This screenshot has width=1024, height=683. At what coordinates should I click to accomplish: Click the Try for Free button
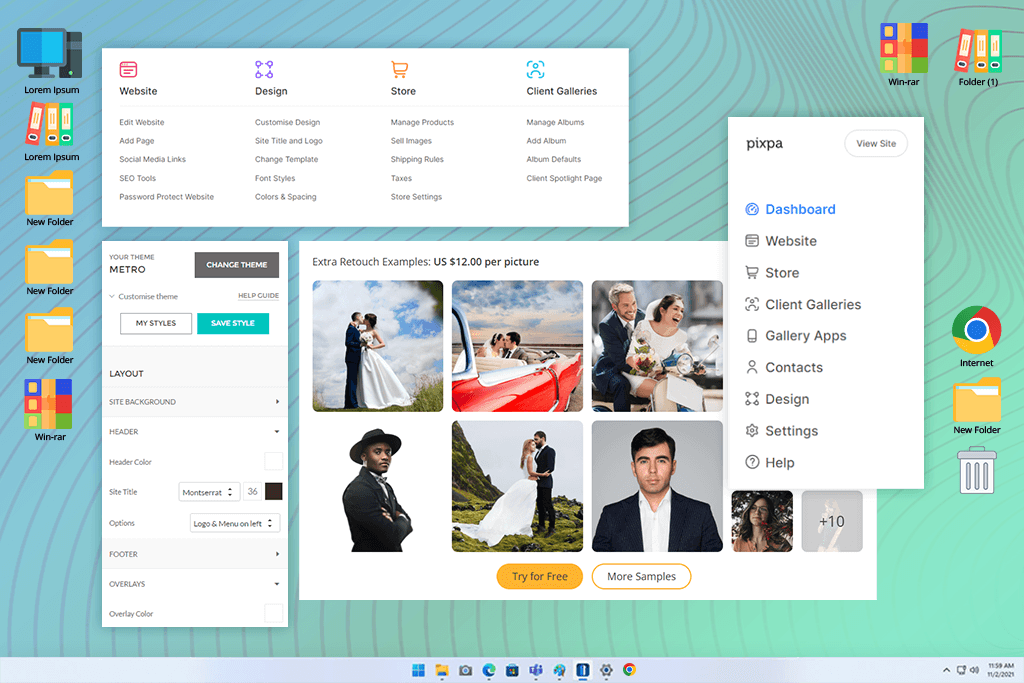pos(539,577)
